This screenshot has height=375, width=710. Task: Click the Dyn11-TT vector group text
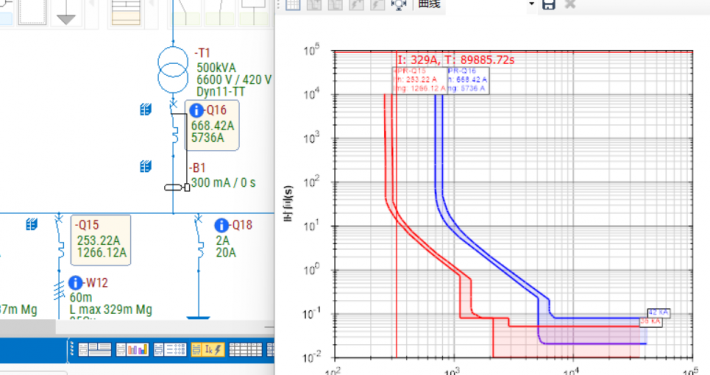coord(221,92)
